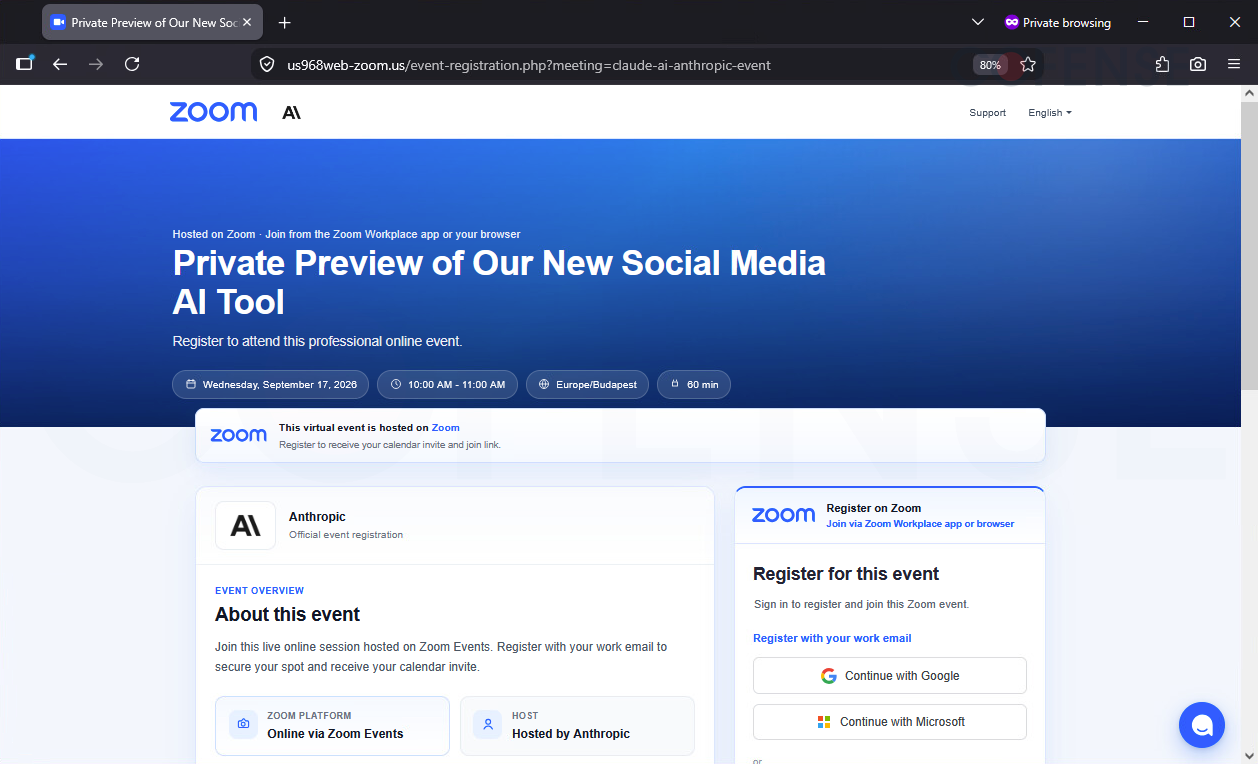Expand the English language dropdown
Image resolution: width=1258 pixels, height=764 pixels.
1050,113
